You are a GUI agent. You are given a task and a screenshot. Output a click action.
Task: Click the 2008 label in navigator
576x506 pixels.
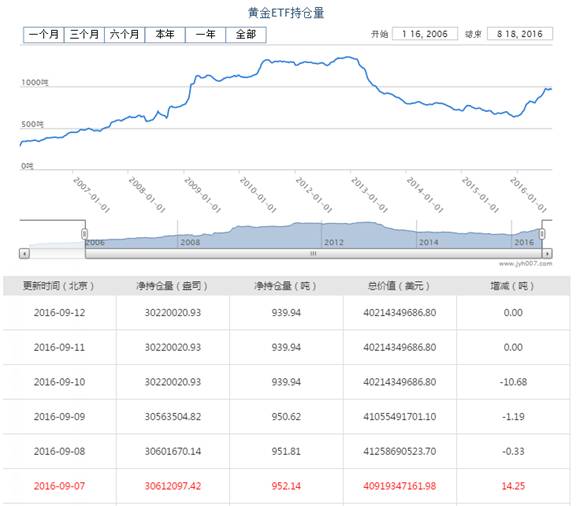click(190, 242)
